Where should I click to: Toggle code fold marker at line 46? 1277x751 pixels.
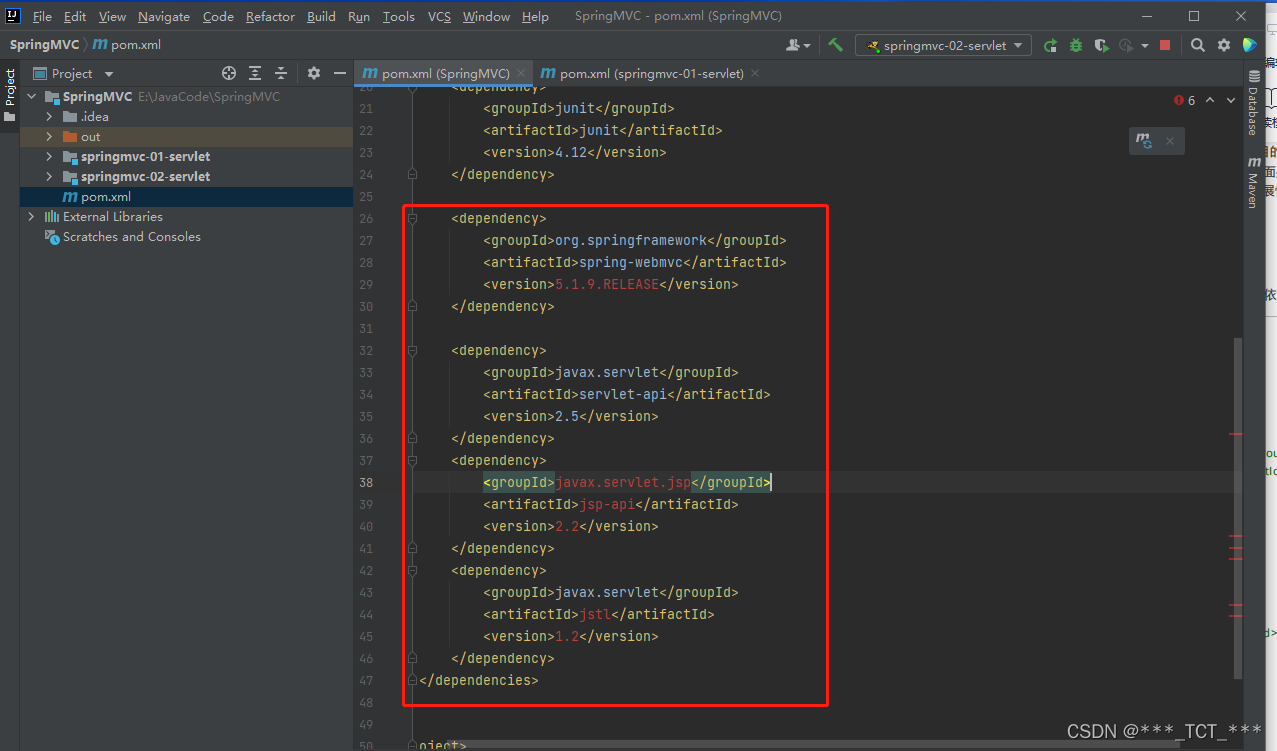pos(412,658)
